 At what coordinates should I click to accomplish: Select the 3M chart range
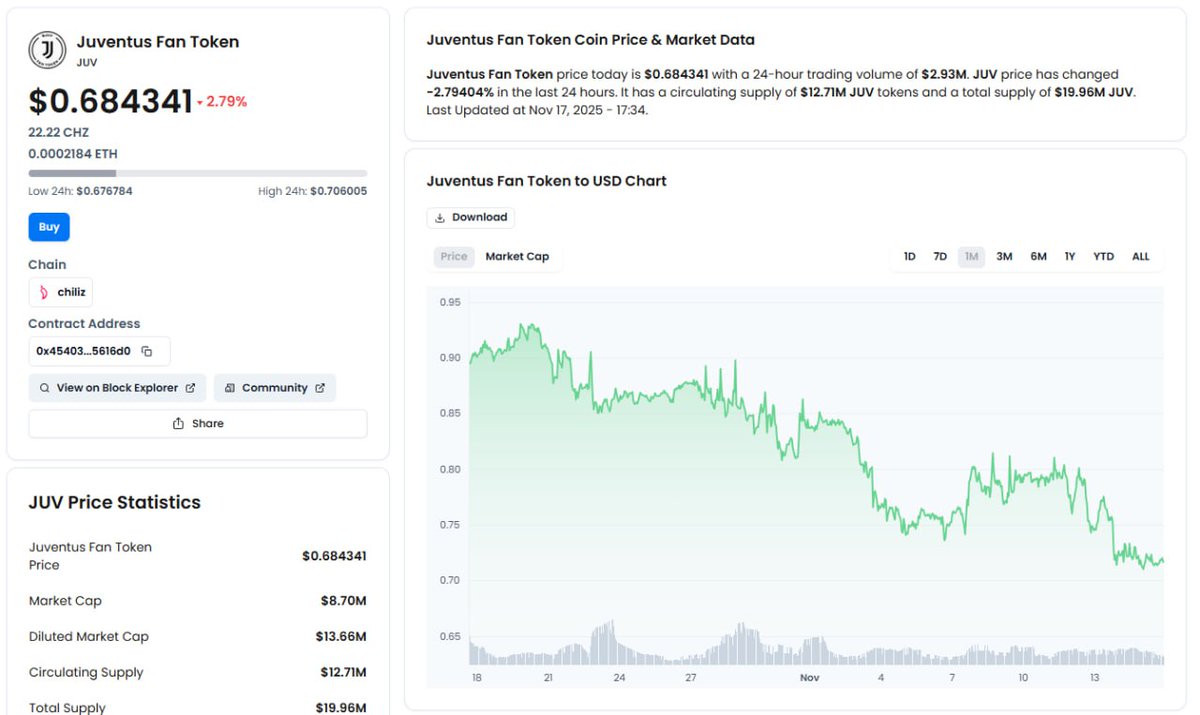tap(1004, 257)
